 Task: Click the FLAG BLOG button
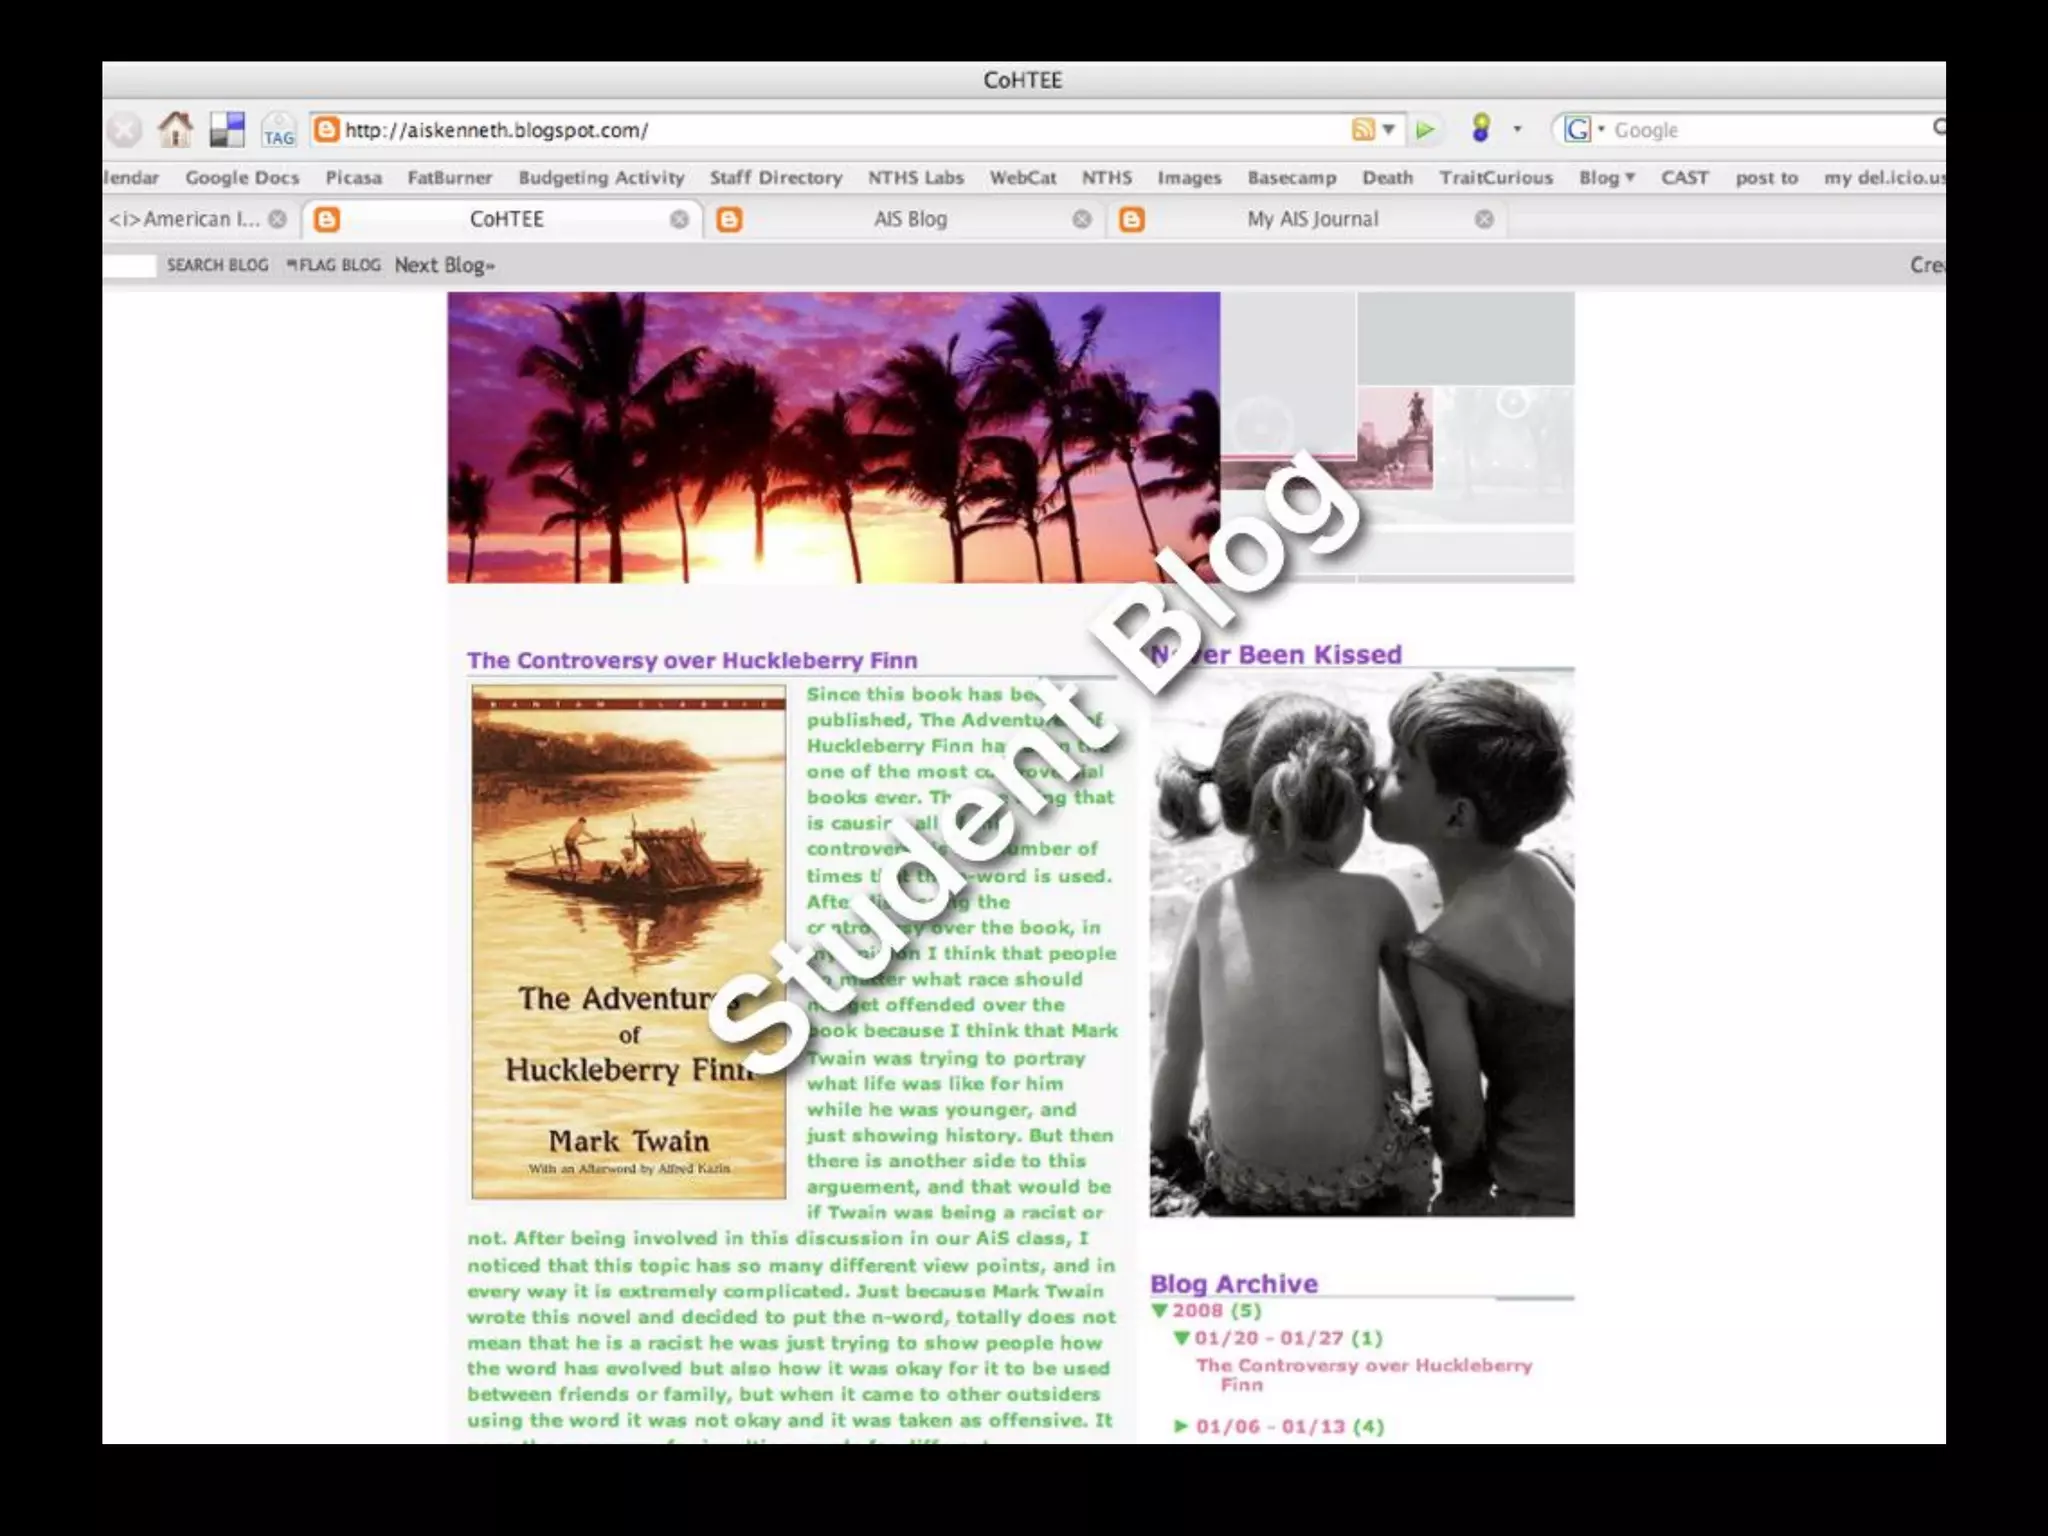[334, 265]
